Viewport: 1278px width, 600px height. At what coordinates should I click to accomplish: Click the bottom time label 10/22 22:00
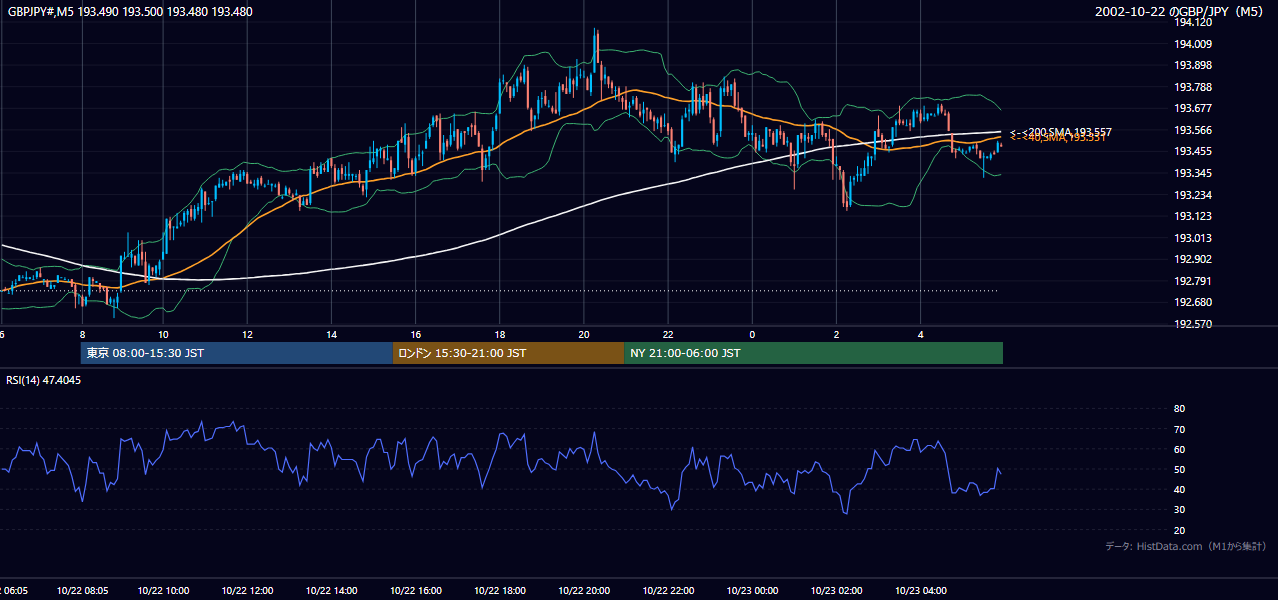(x=668, y=591)
